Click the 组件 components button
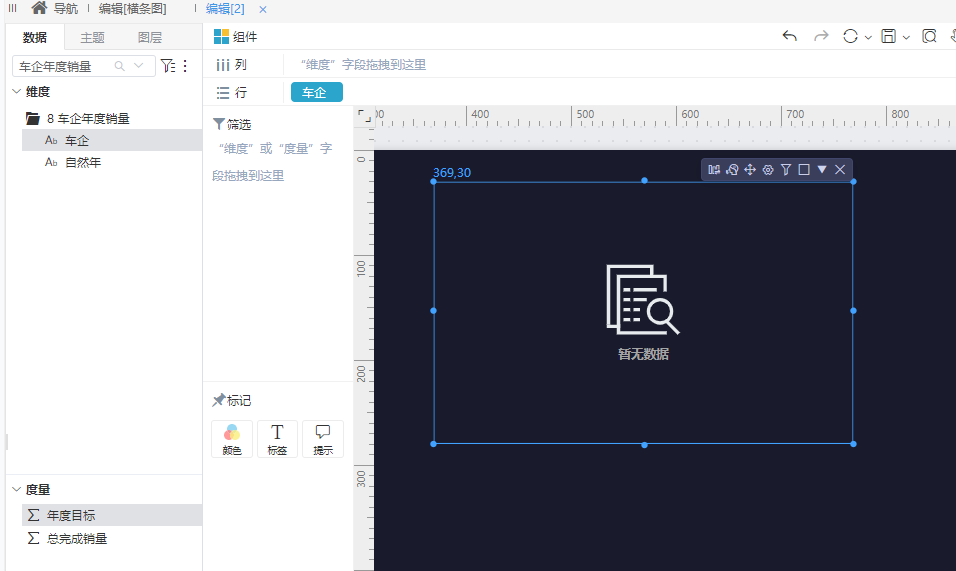The image size is (956, 571). [x=235, y=37]
